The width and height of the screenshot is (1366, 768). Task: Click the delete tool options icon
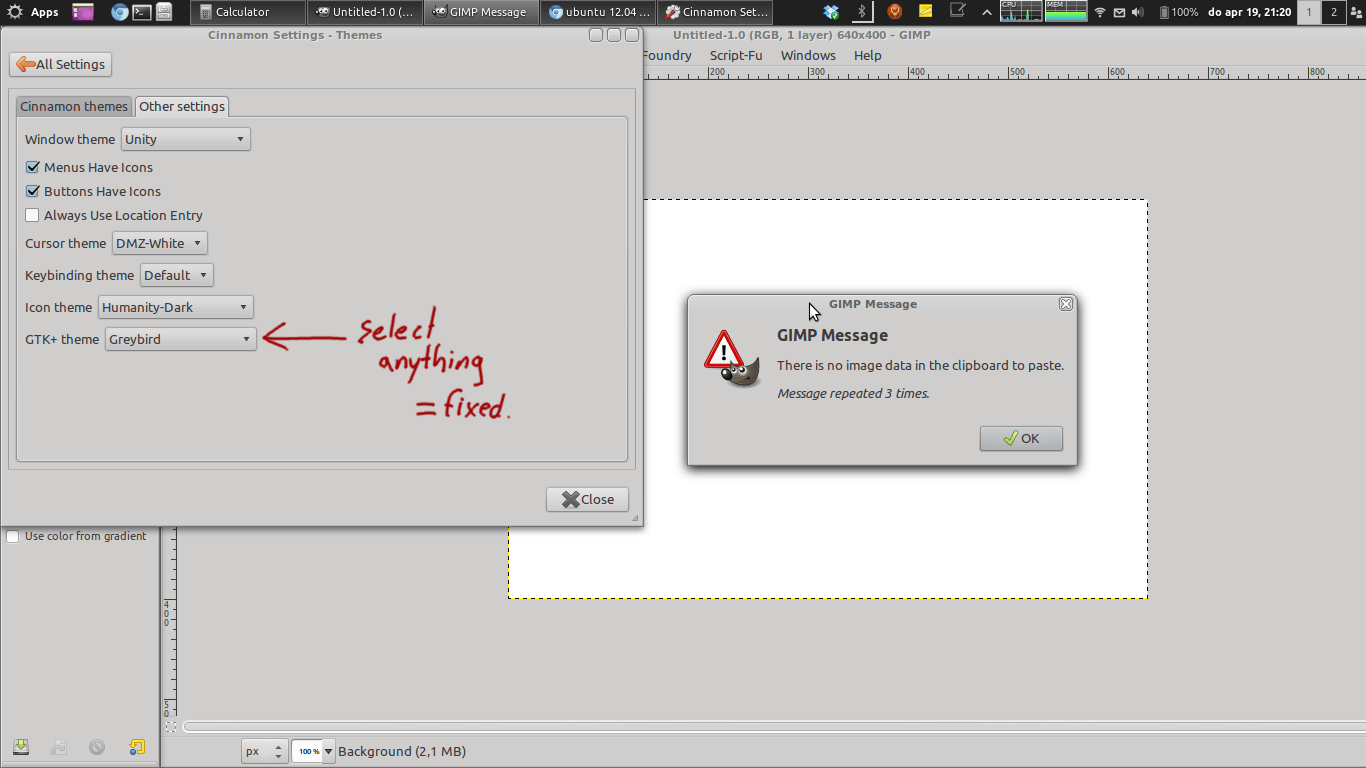pos(97,747)
